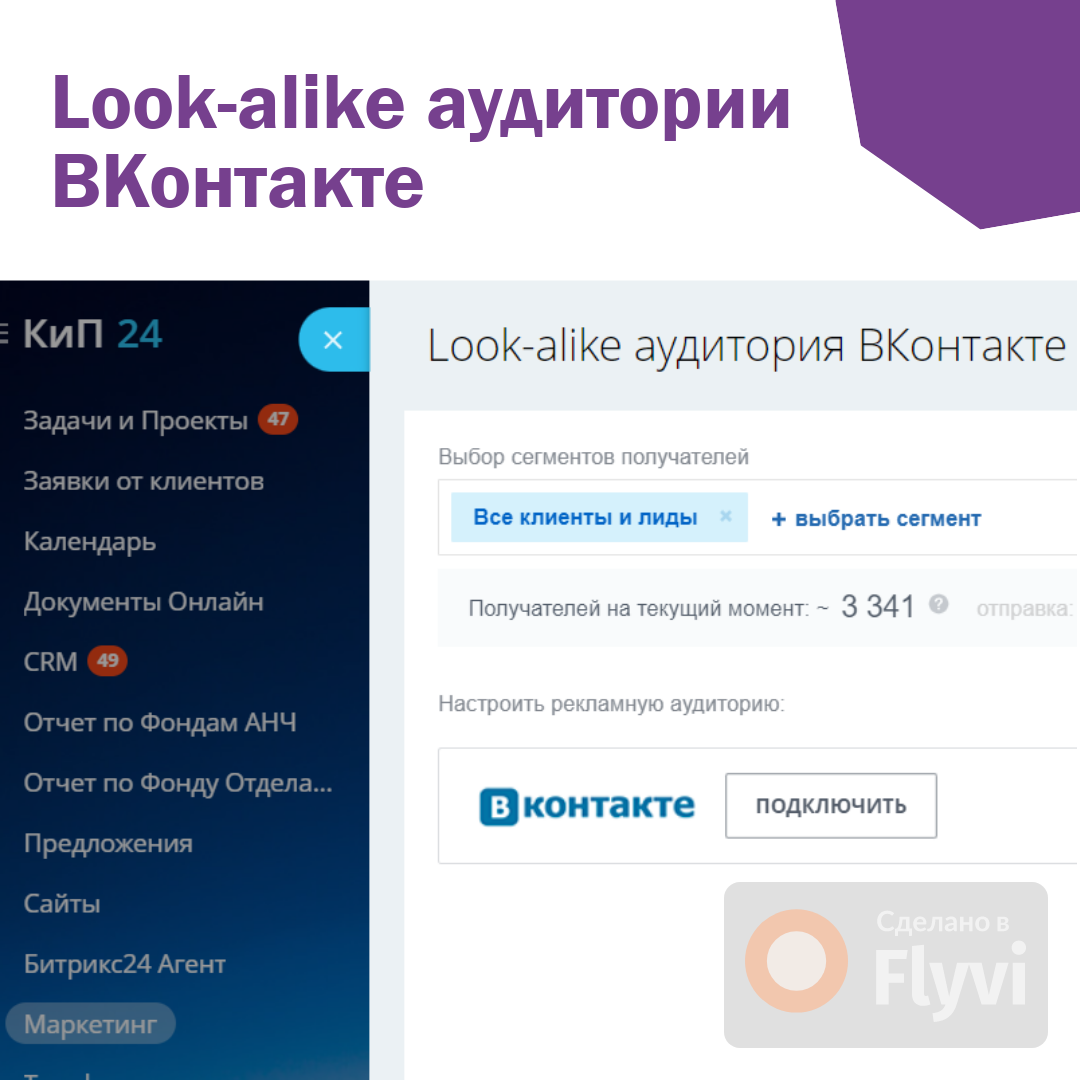Click the ВКонтакте logo
The width and height of the screenshot is (1080, 1080).
coord(587,806)
